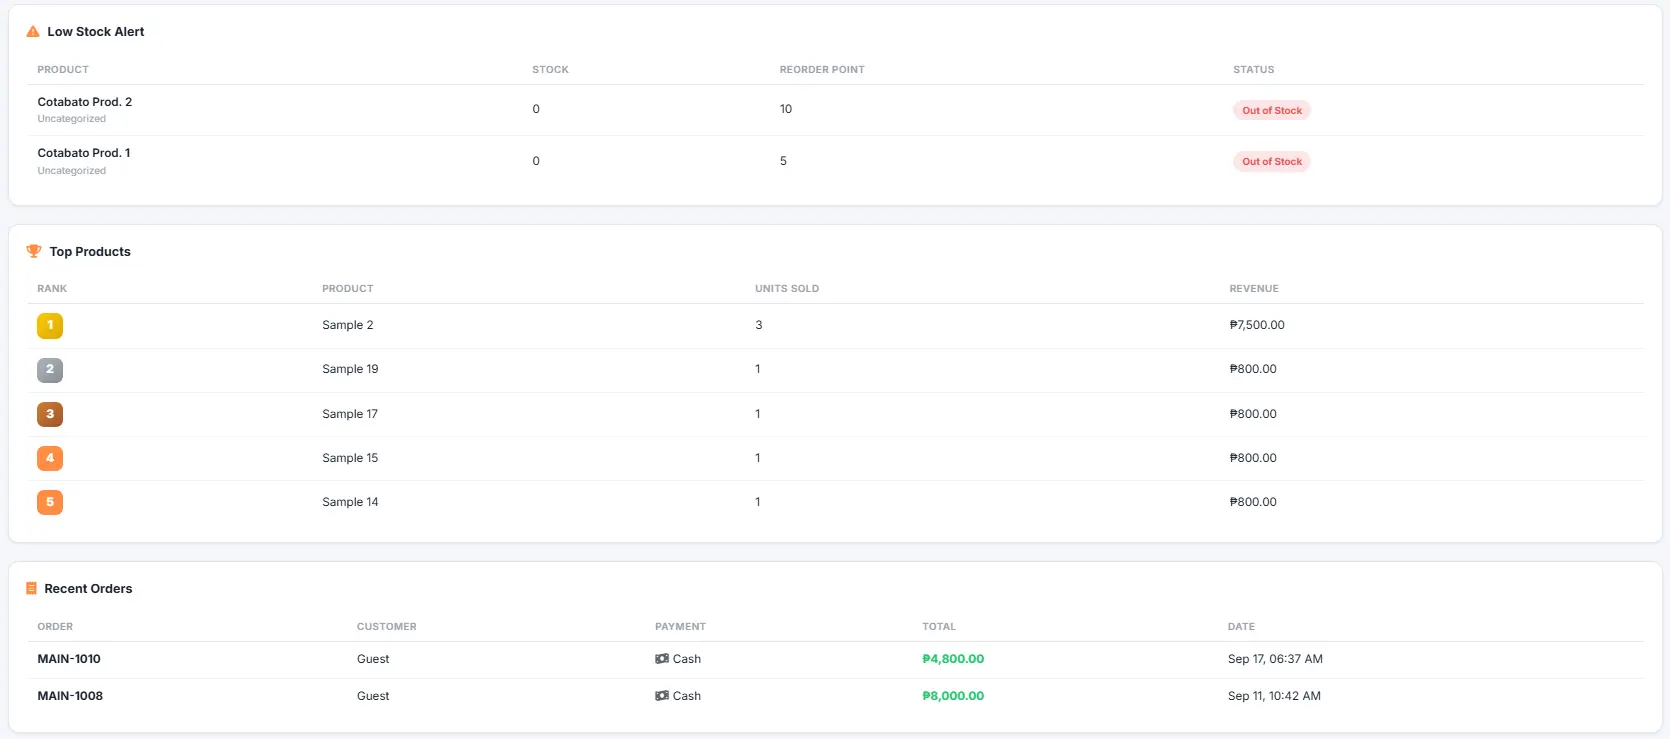Click cash icon for order MAIN-1010

[662, 659]
